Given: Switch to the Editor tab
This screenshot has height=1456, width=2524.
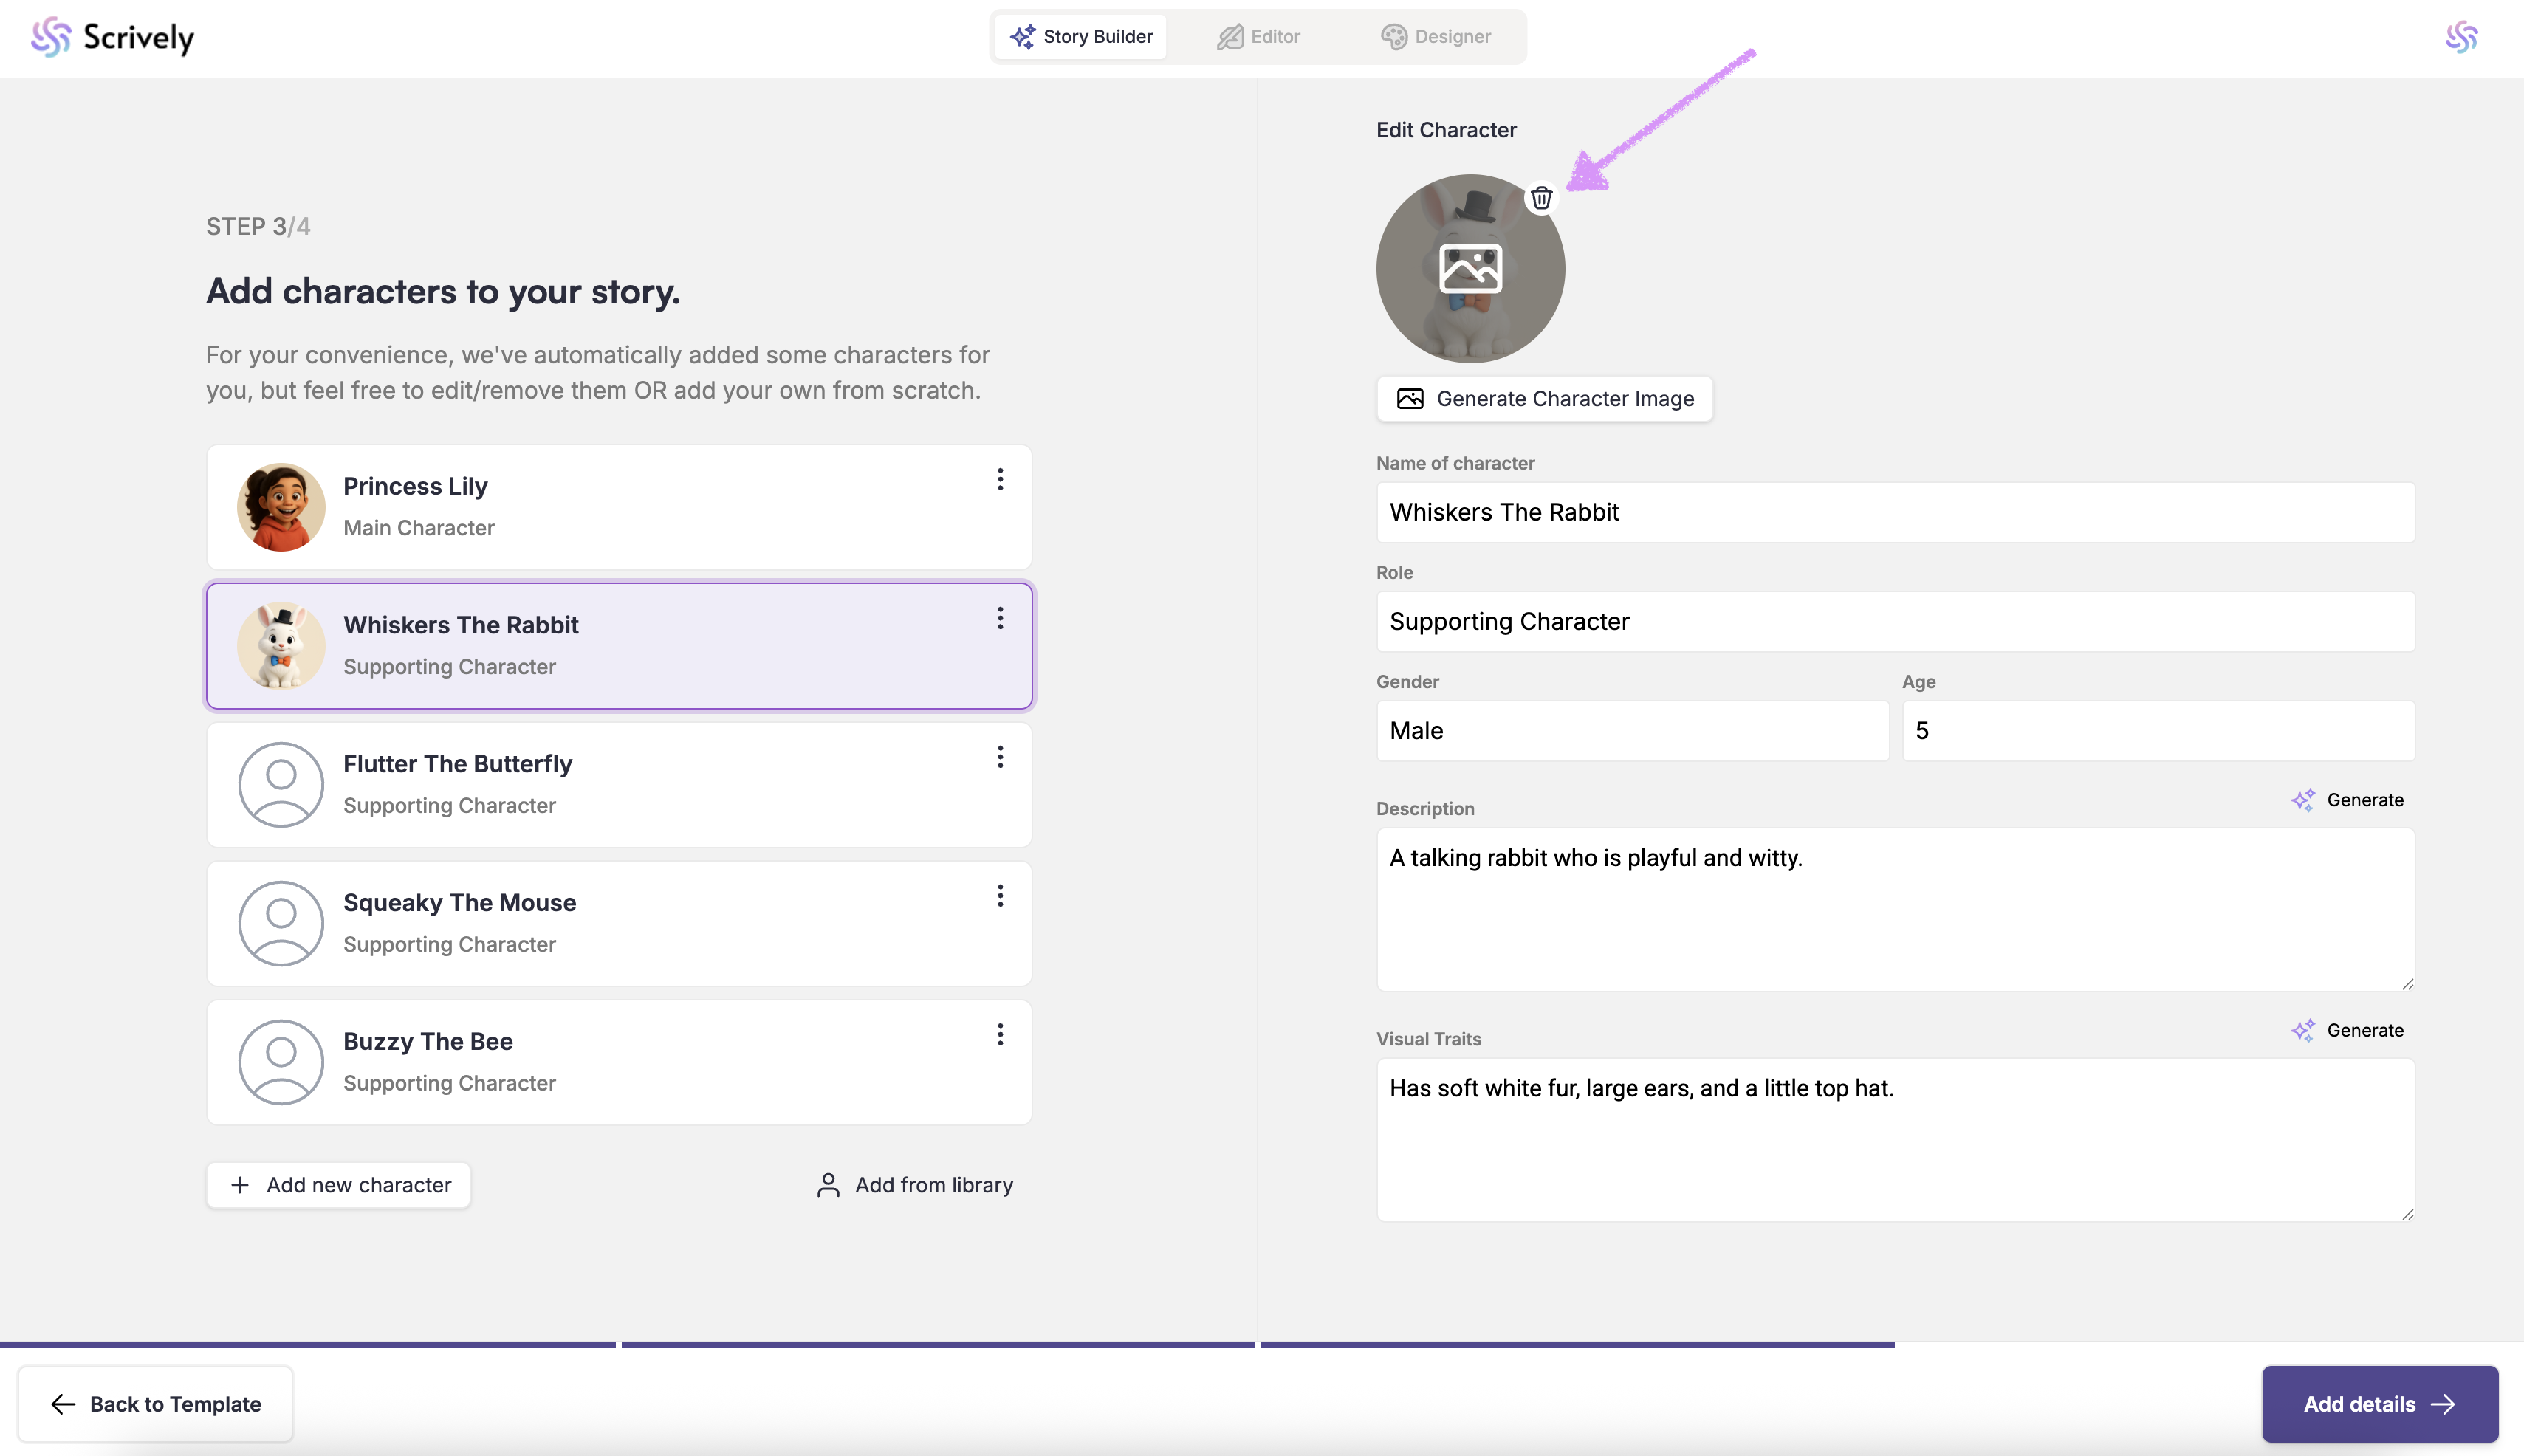Looking at the screenshot, I should click(x=1258, y=37).
